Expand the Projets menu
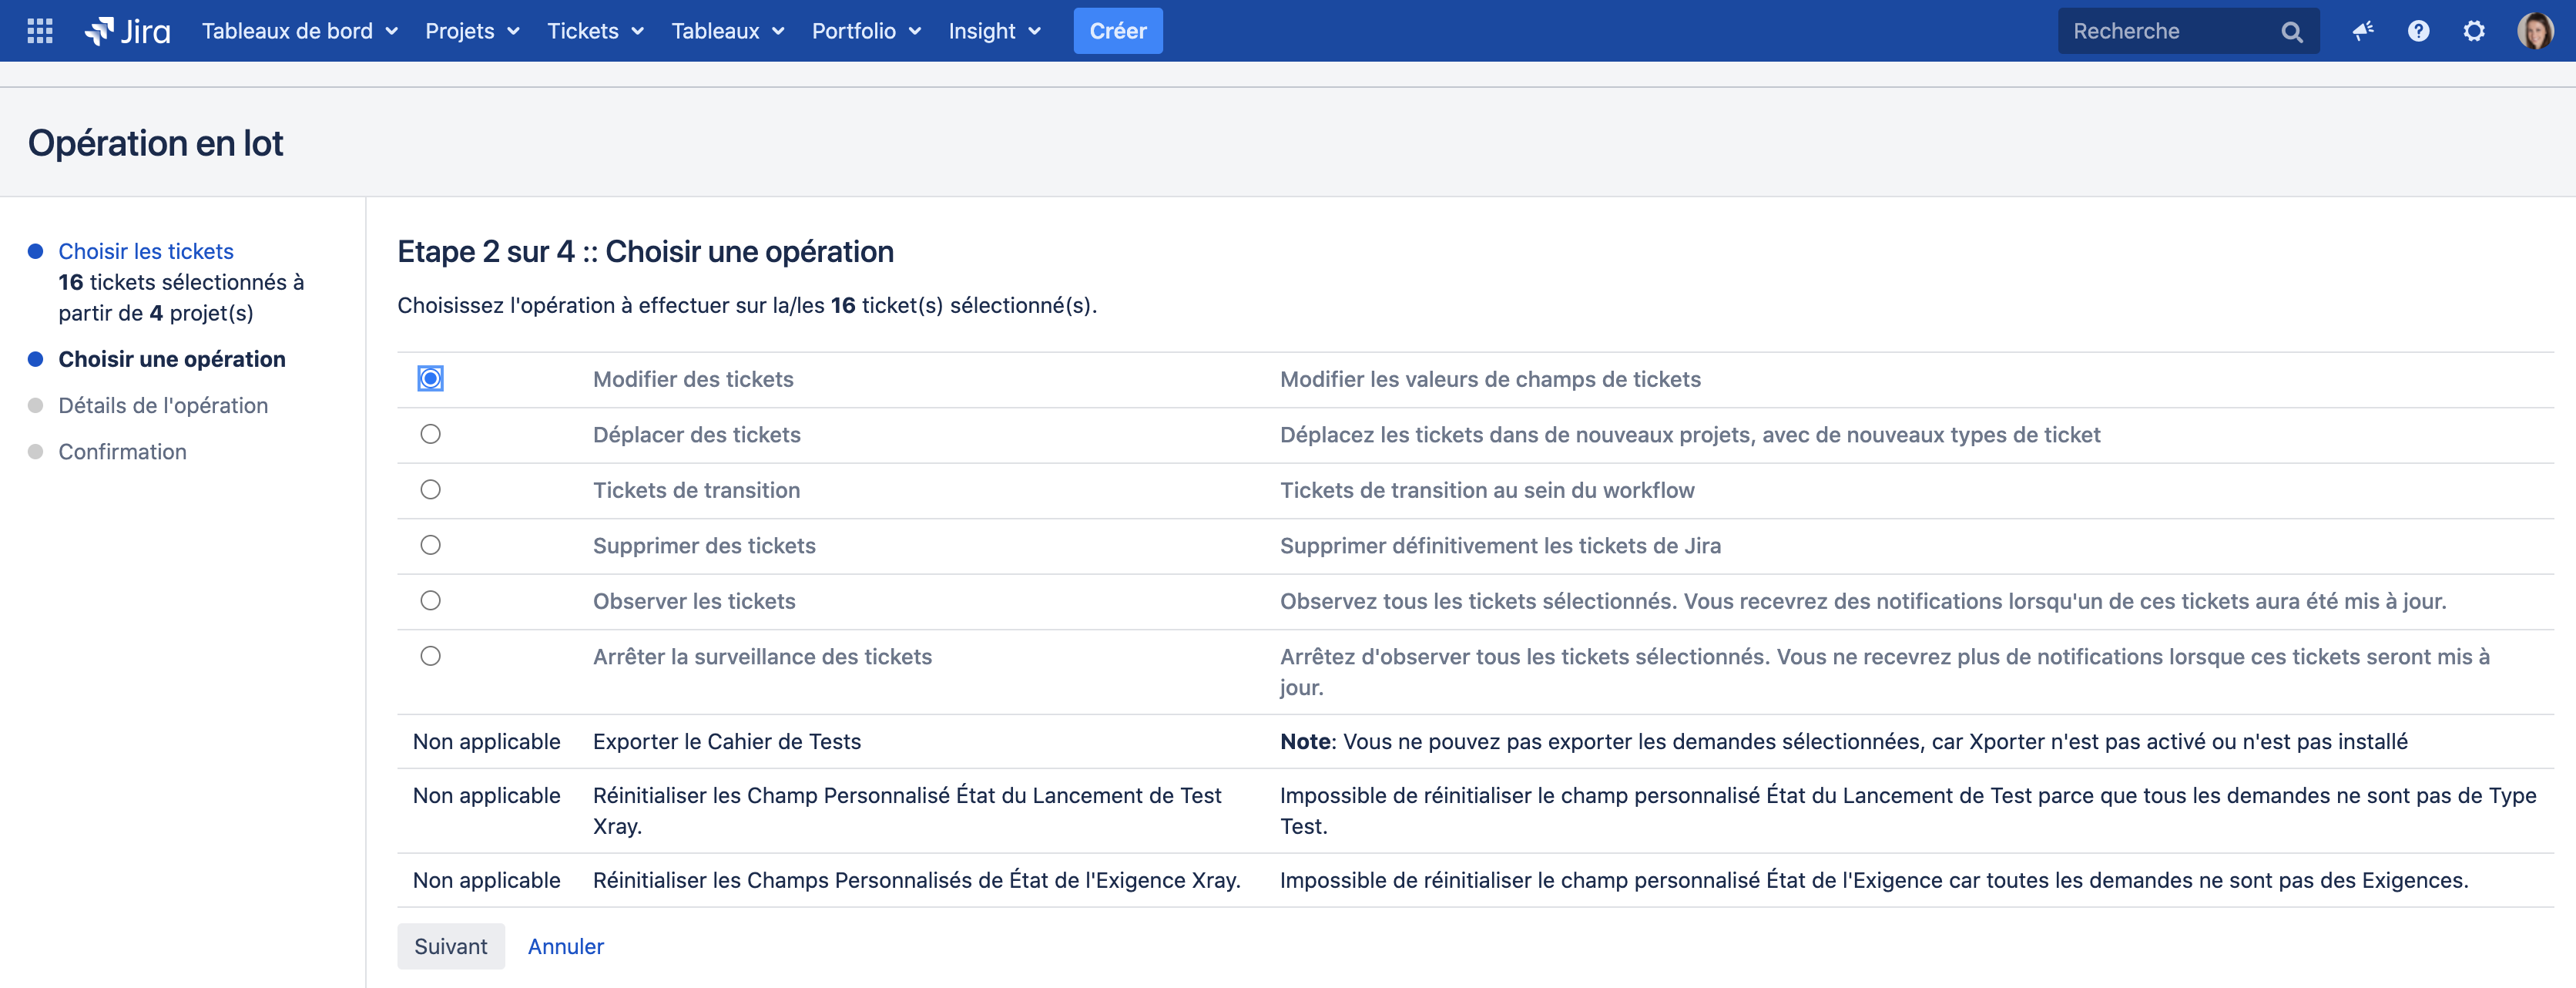2576x988 pixels. 472,31
